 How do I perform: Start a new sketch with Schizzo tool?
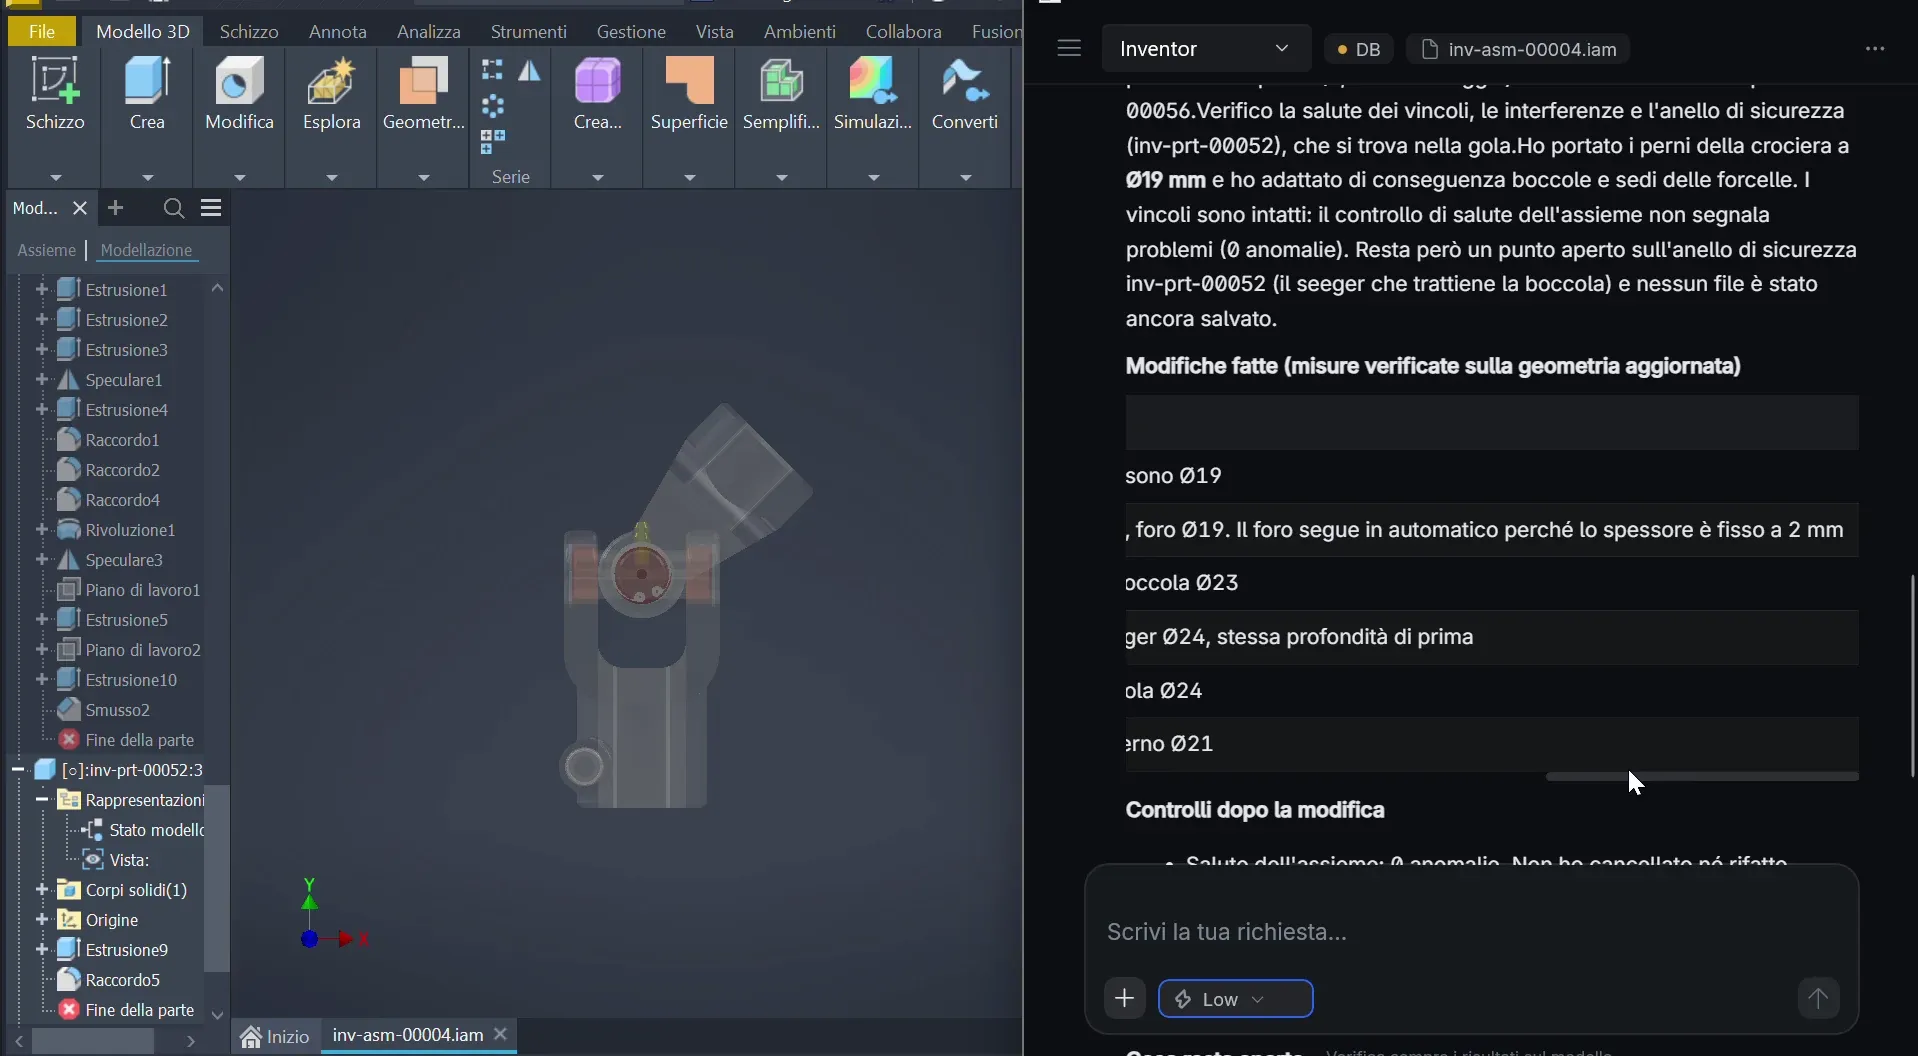[55, 94]
